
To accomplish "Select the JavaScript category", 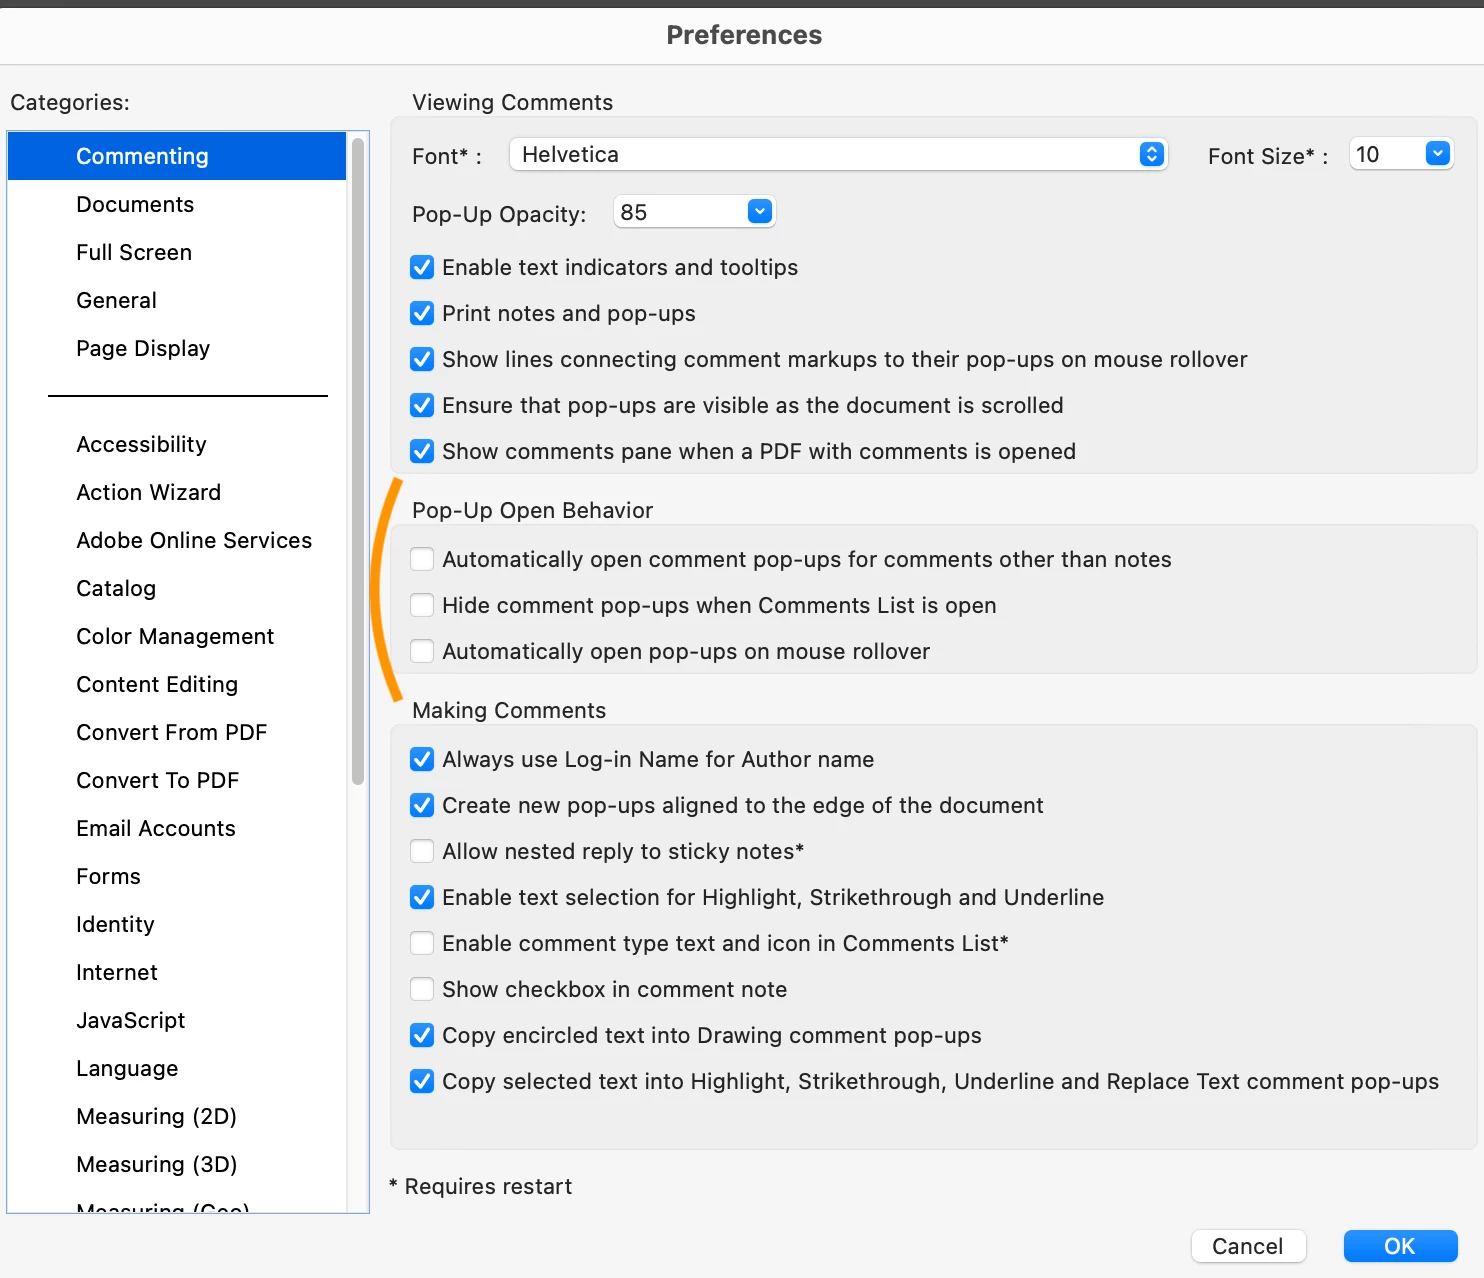I will [131, 1021].
